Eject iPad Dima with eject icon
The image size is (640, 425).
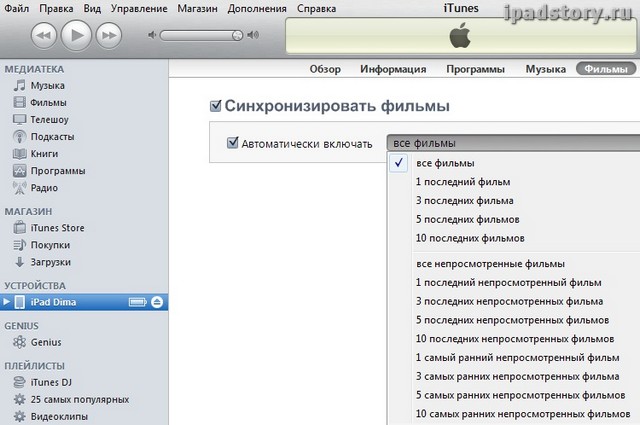click(x=157, y=302)
